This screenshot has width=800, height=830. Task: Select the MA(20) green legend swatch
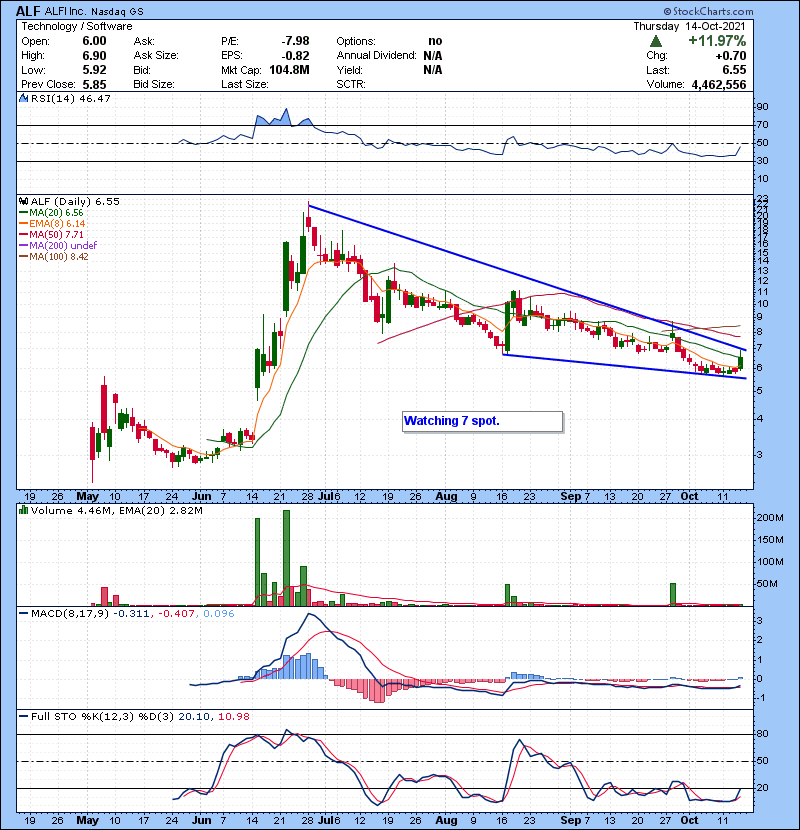[x=24, y=214]
